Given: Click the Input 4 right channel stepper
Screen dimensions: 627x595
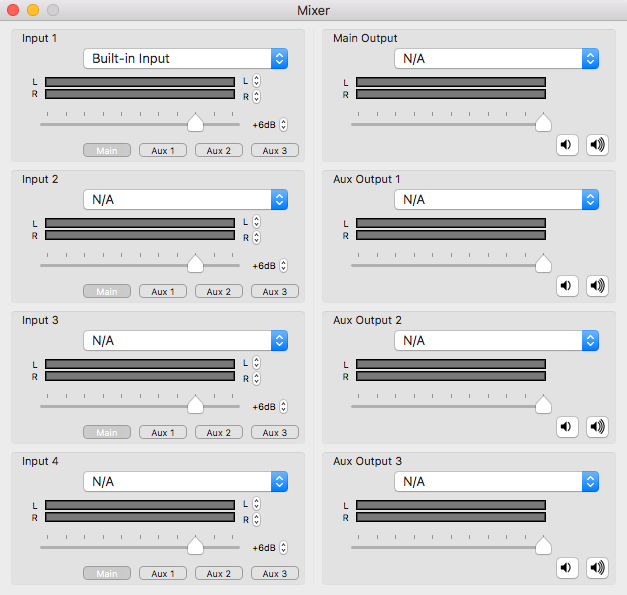Looking at the screenshot, I should [257, 519].
